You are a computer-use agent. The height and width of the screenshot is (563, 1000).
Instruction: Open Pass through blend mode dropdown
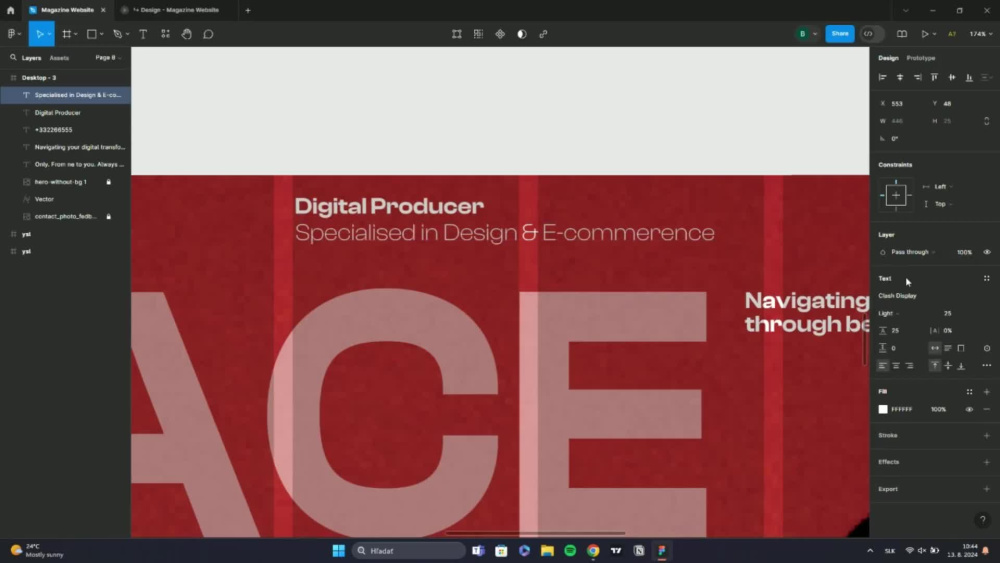pyautogui.click(x=913, y=252)
